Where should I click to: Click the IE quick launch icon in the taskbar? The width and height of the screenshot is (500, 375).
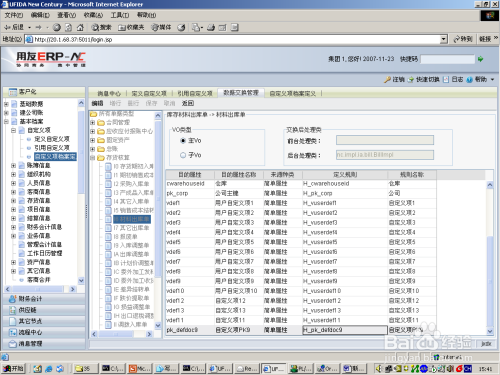[49, 369]
